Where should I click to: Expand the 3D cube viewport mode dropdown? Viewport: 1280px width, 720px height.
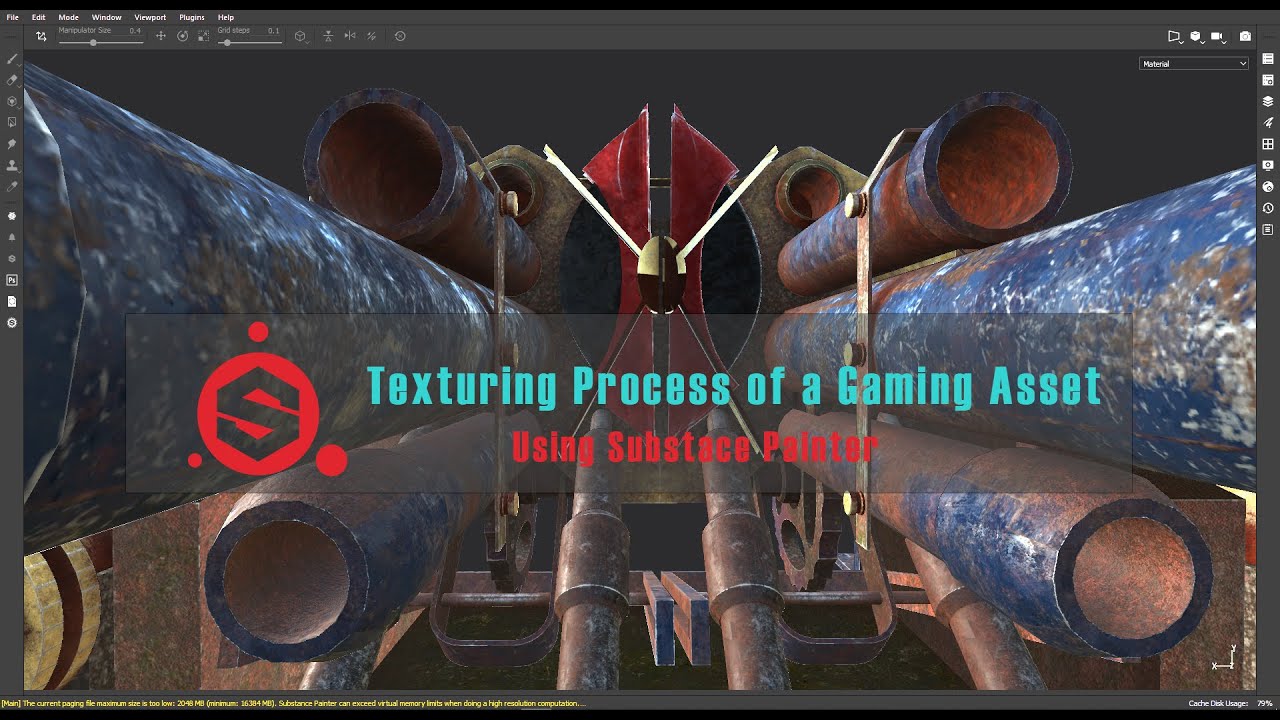click(1196, 36)
